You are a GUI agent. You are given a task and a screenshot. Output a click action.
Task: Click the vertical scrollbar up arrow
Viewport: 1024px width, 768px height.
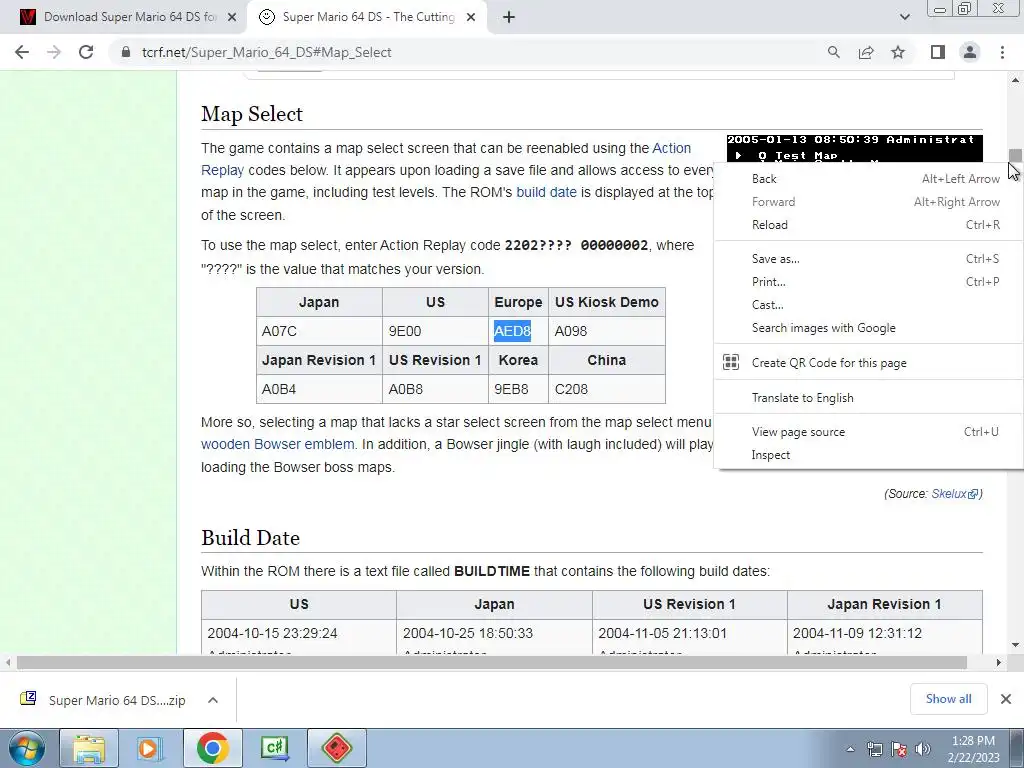[1015, 80]
